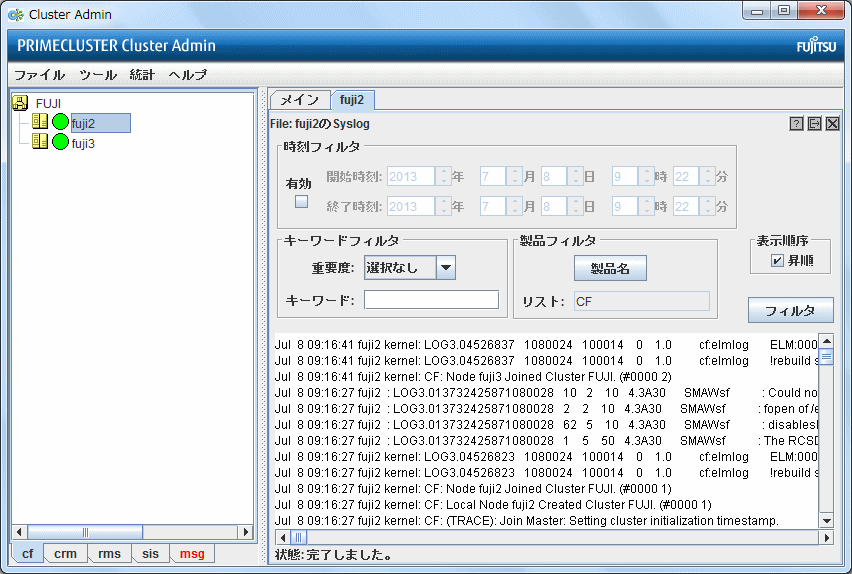The height and width of the screenshot is (574, 852).
Task: Switch to the cf bottom tab
Action: (27, 554)
